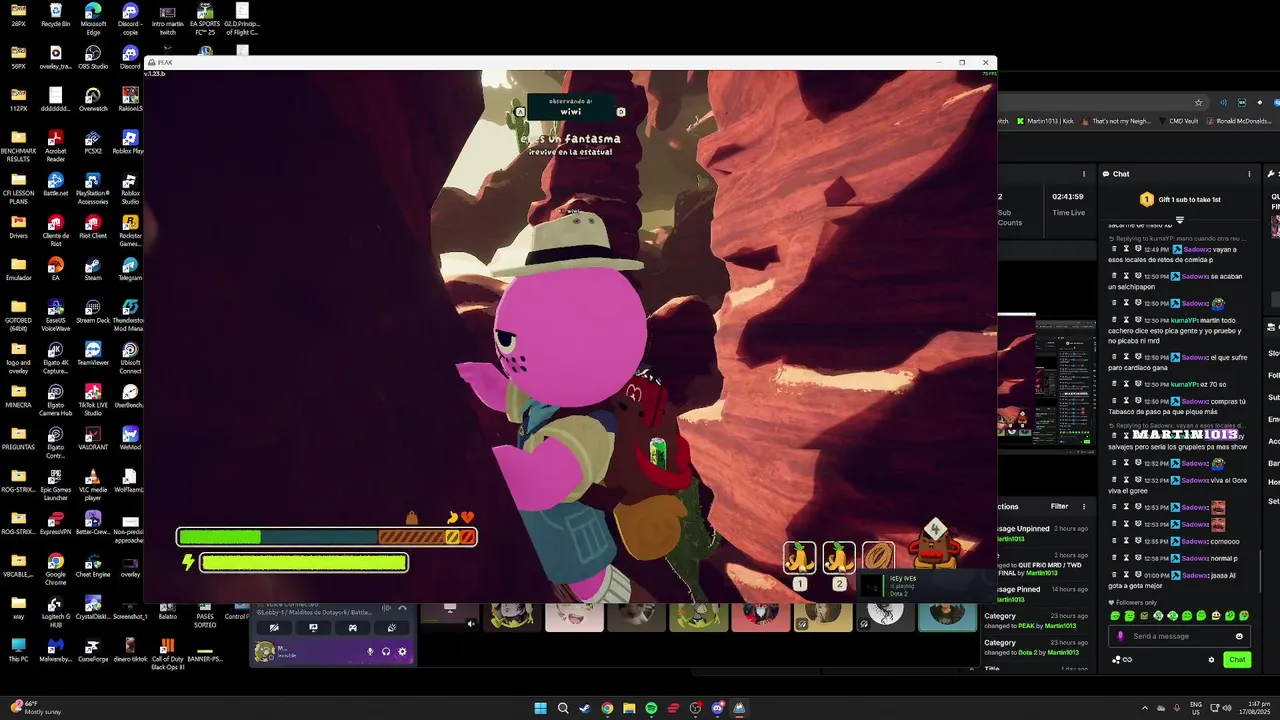Screen dimensions: 1280x720
Task: Toggle microphone mute in Discord panel
Action: (370, 652)
